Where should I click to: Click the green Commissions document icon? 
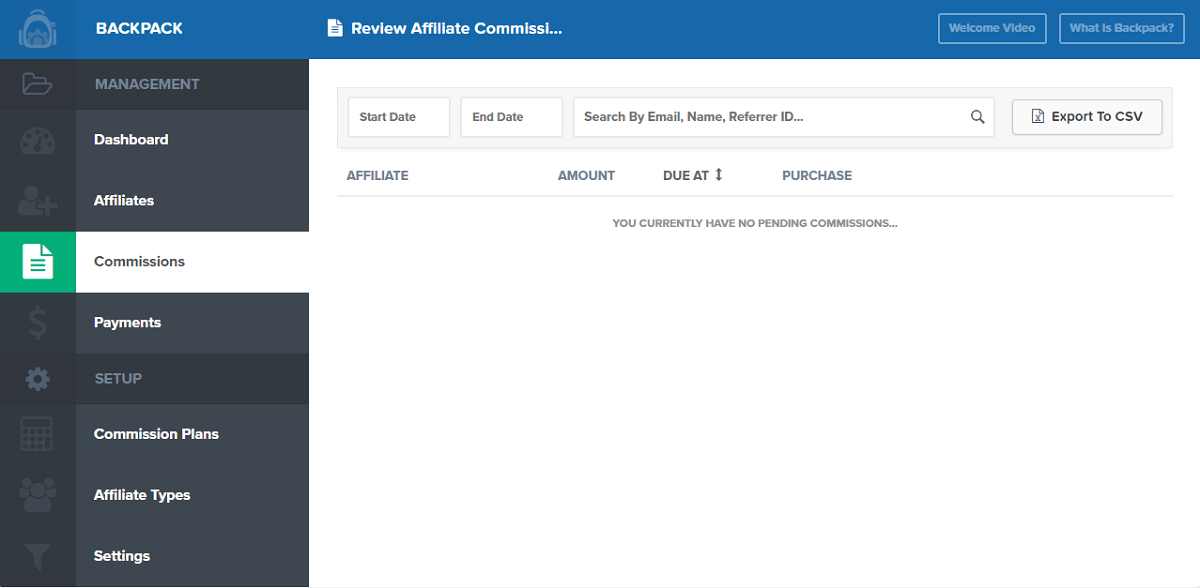tap(38, 262)
